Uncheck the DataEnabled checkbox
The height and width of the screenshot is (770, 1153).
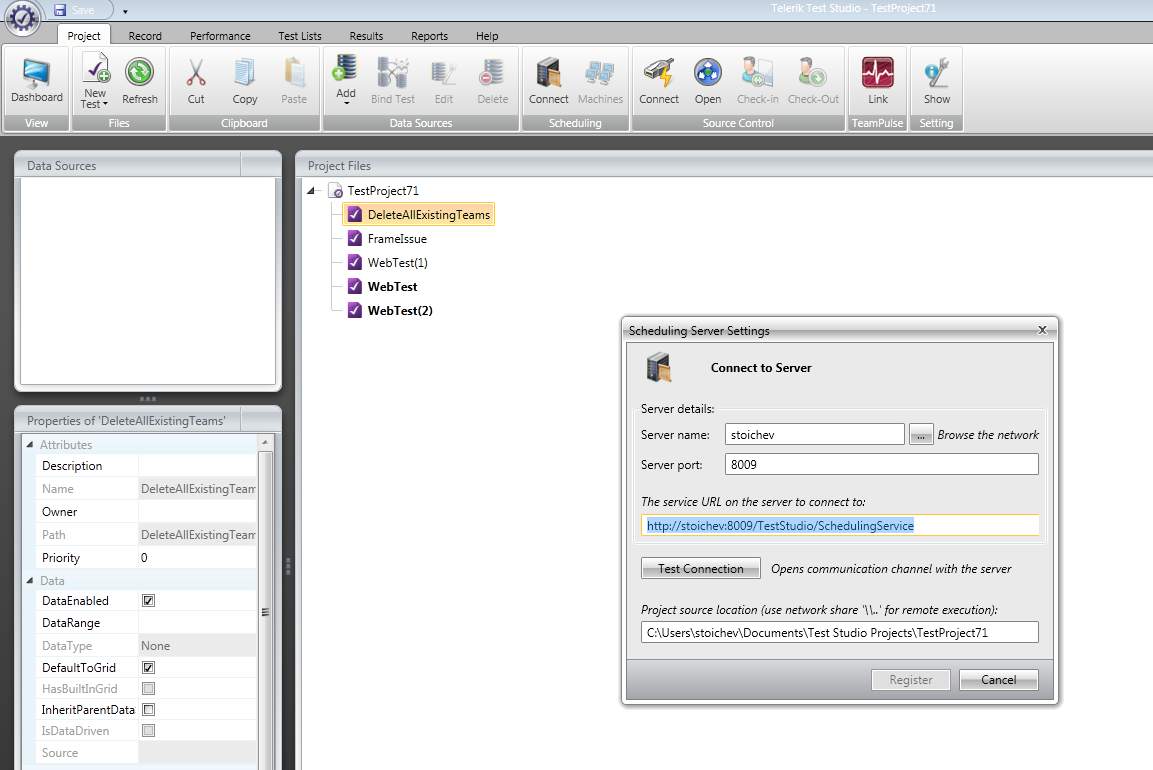(149, 600)
